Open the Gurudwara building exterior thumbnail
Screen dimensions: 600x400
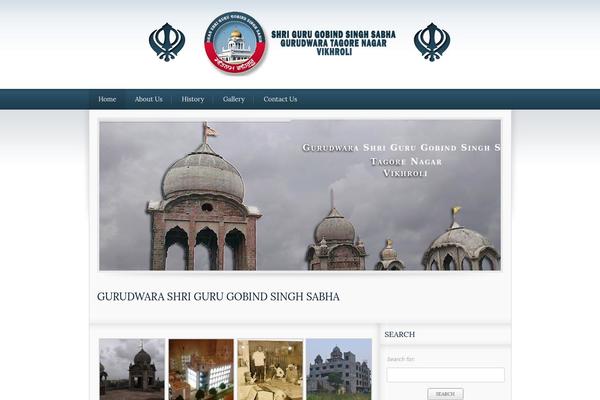(x=339, y=369)
